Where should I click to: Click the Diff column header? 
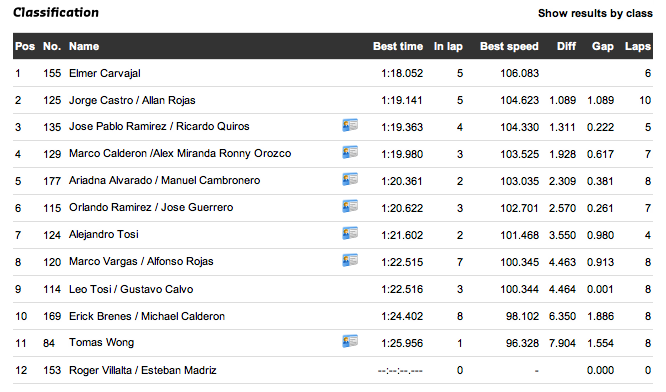566,46
